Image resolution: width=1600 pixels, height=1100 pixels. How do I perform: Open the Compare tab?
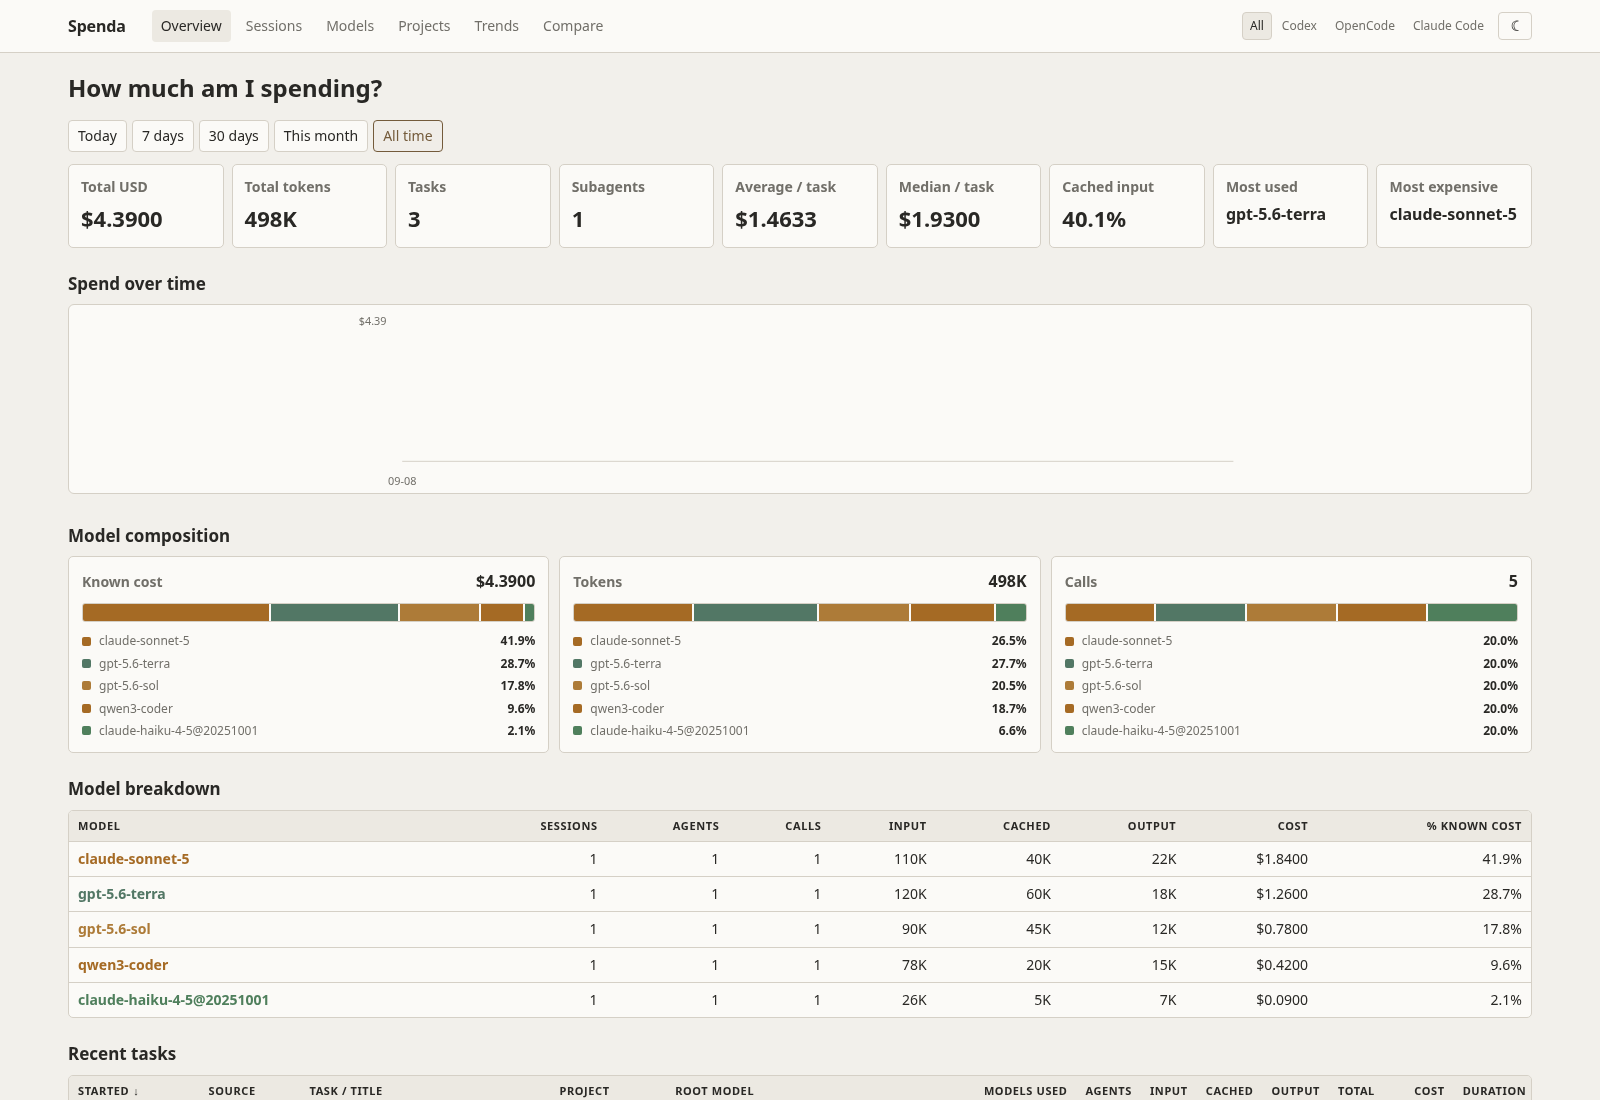pyautogui.click(x=573, y=26)
